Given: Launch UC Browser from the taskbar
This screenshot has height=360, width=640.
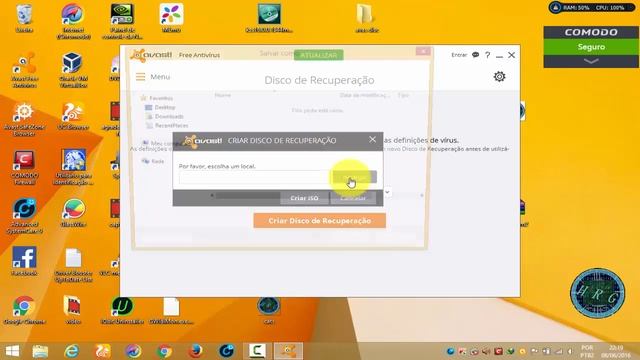Looking at the screenshot, I should (x=103, y=351).
